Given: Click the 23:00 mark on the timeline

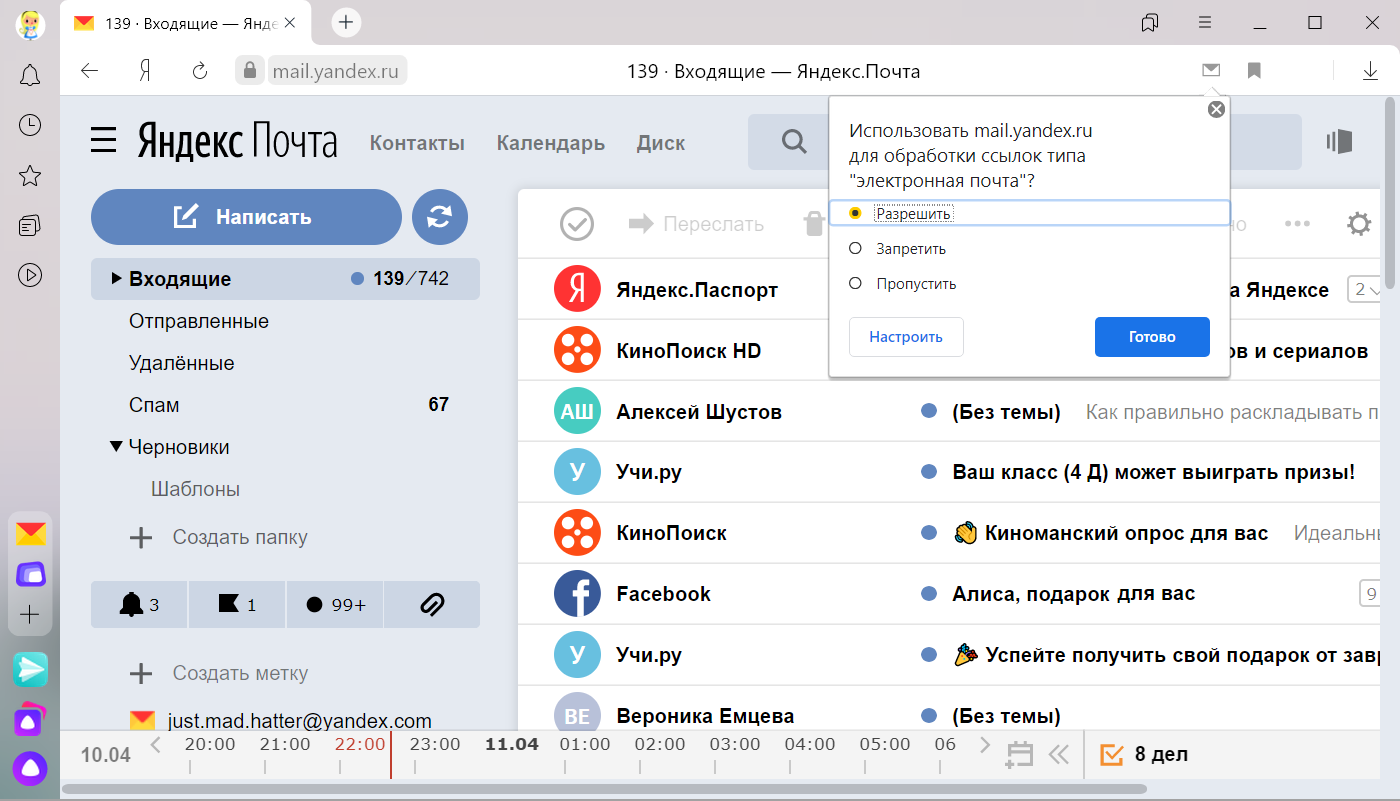Looking at the screenshot, I should [435, 745].
